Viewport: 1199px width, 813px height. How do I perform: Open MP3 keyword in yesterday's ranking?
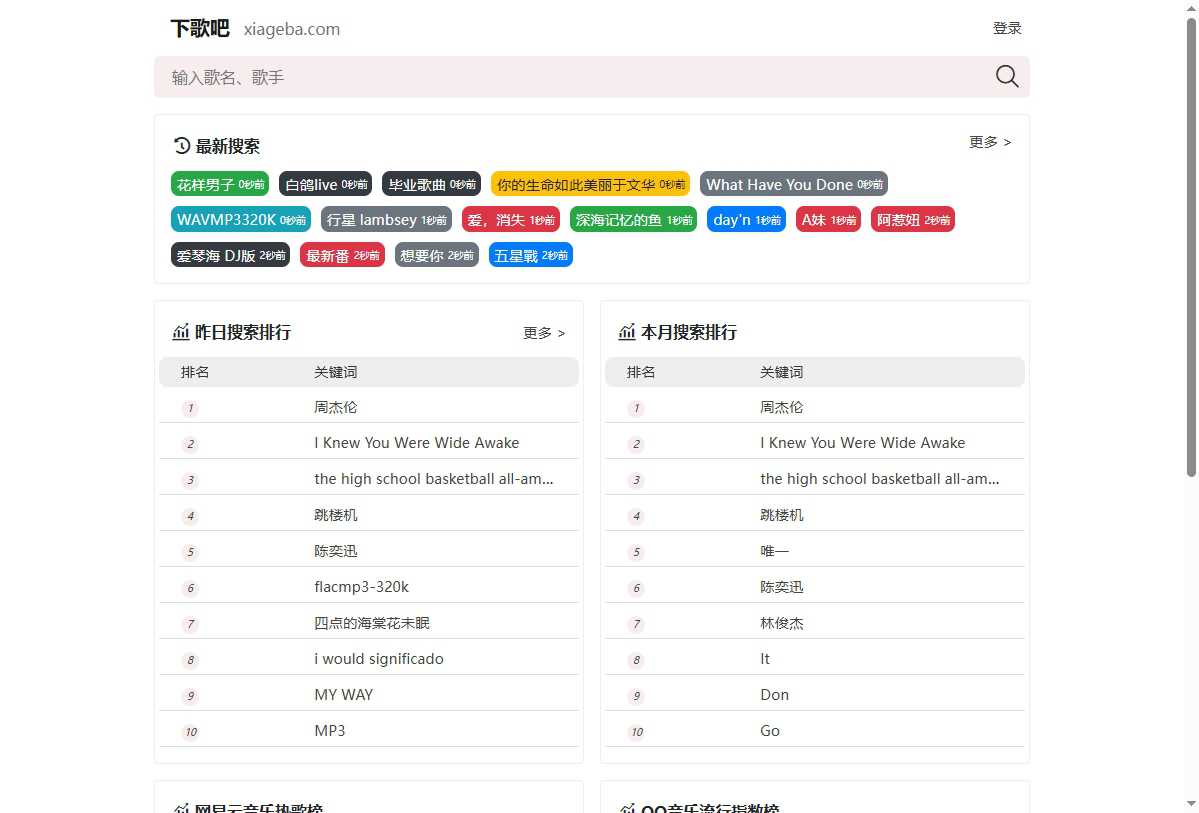330,730
